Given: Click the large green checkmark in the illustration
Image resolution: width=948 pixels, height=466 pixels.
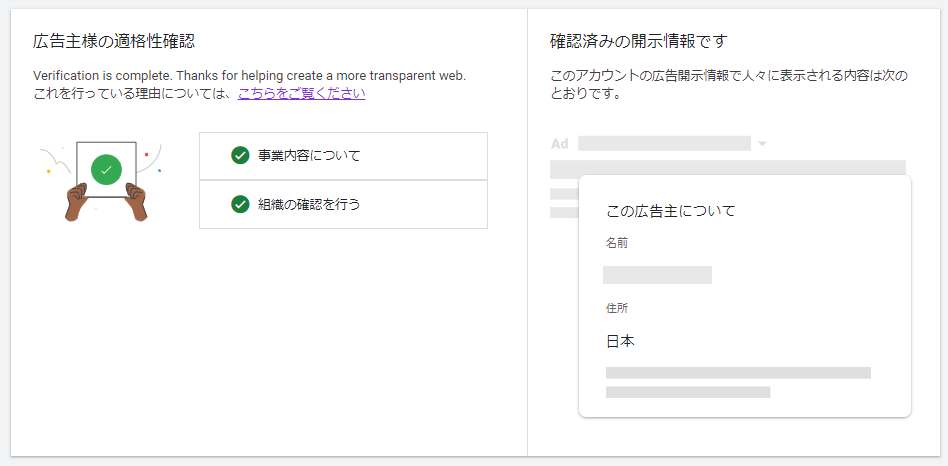Looking at the screenshot, I should 106,170.
